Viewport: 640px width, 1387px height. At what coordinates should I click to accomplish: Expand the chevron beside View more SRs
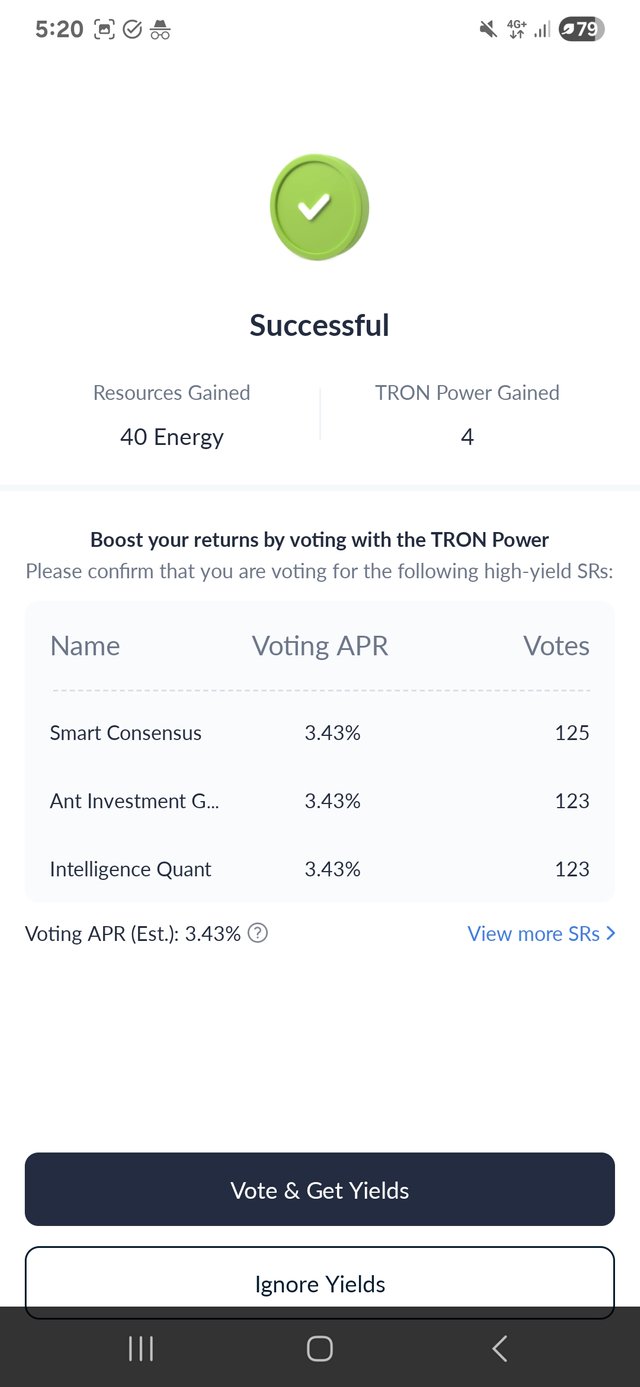611,933
